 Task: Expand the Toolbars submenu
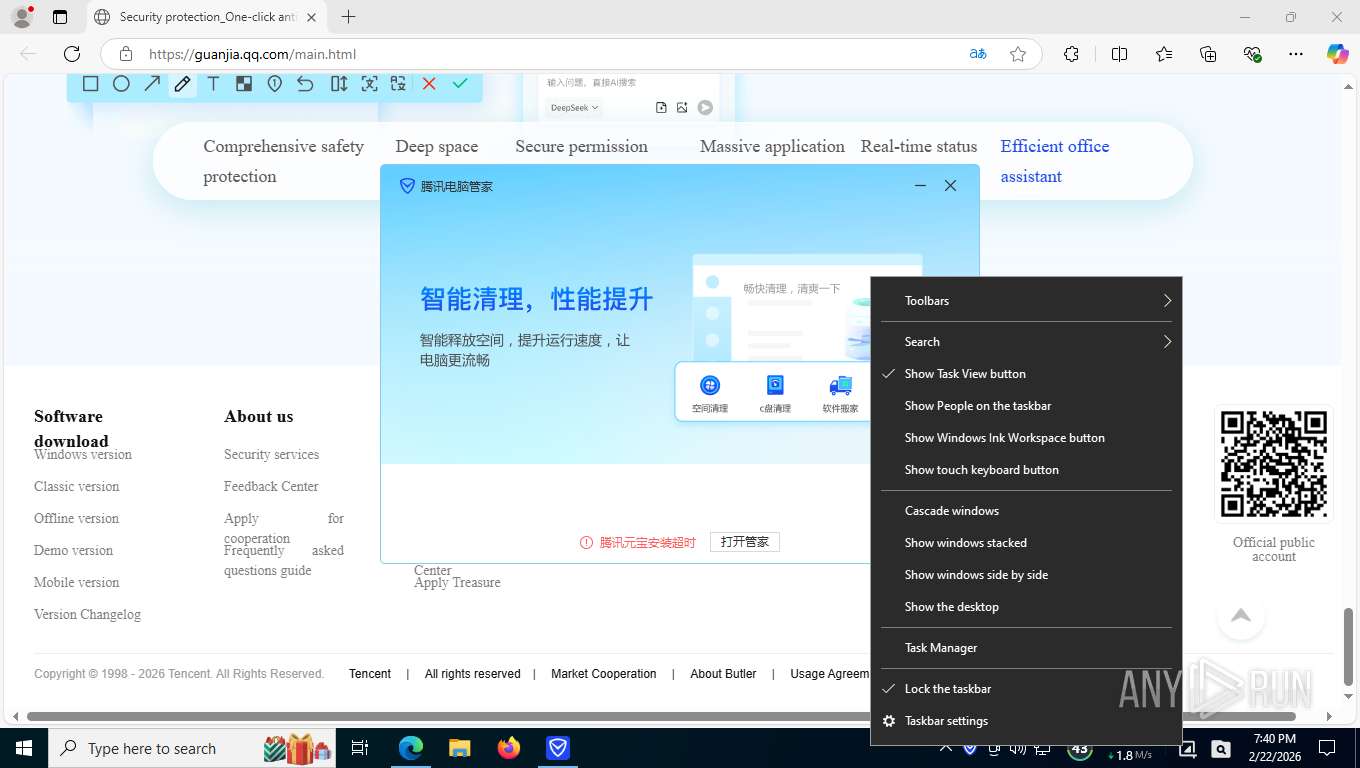tap(1026, 301)
